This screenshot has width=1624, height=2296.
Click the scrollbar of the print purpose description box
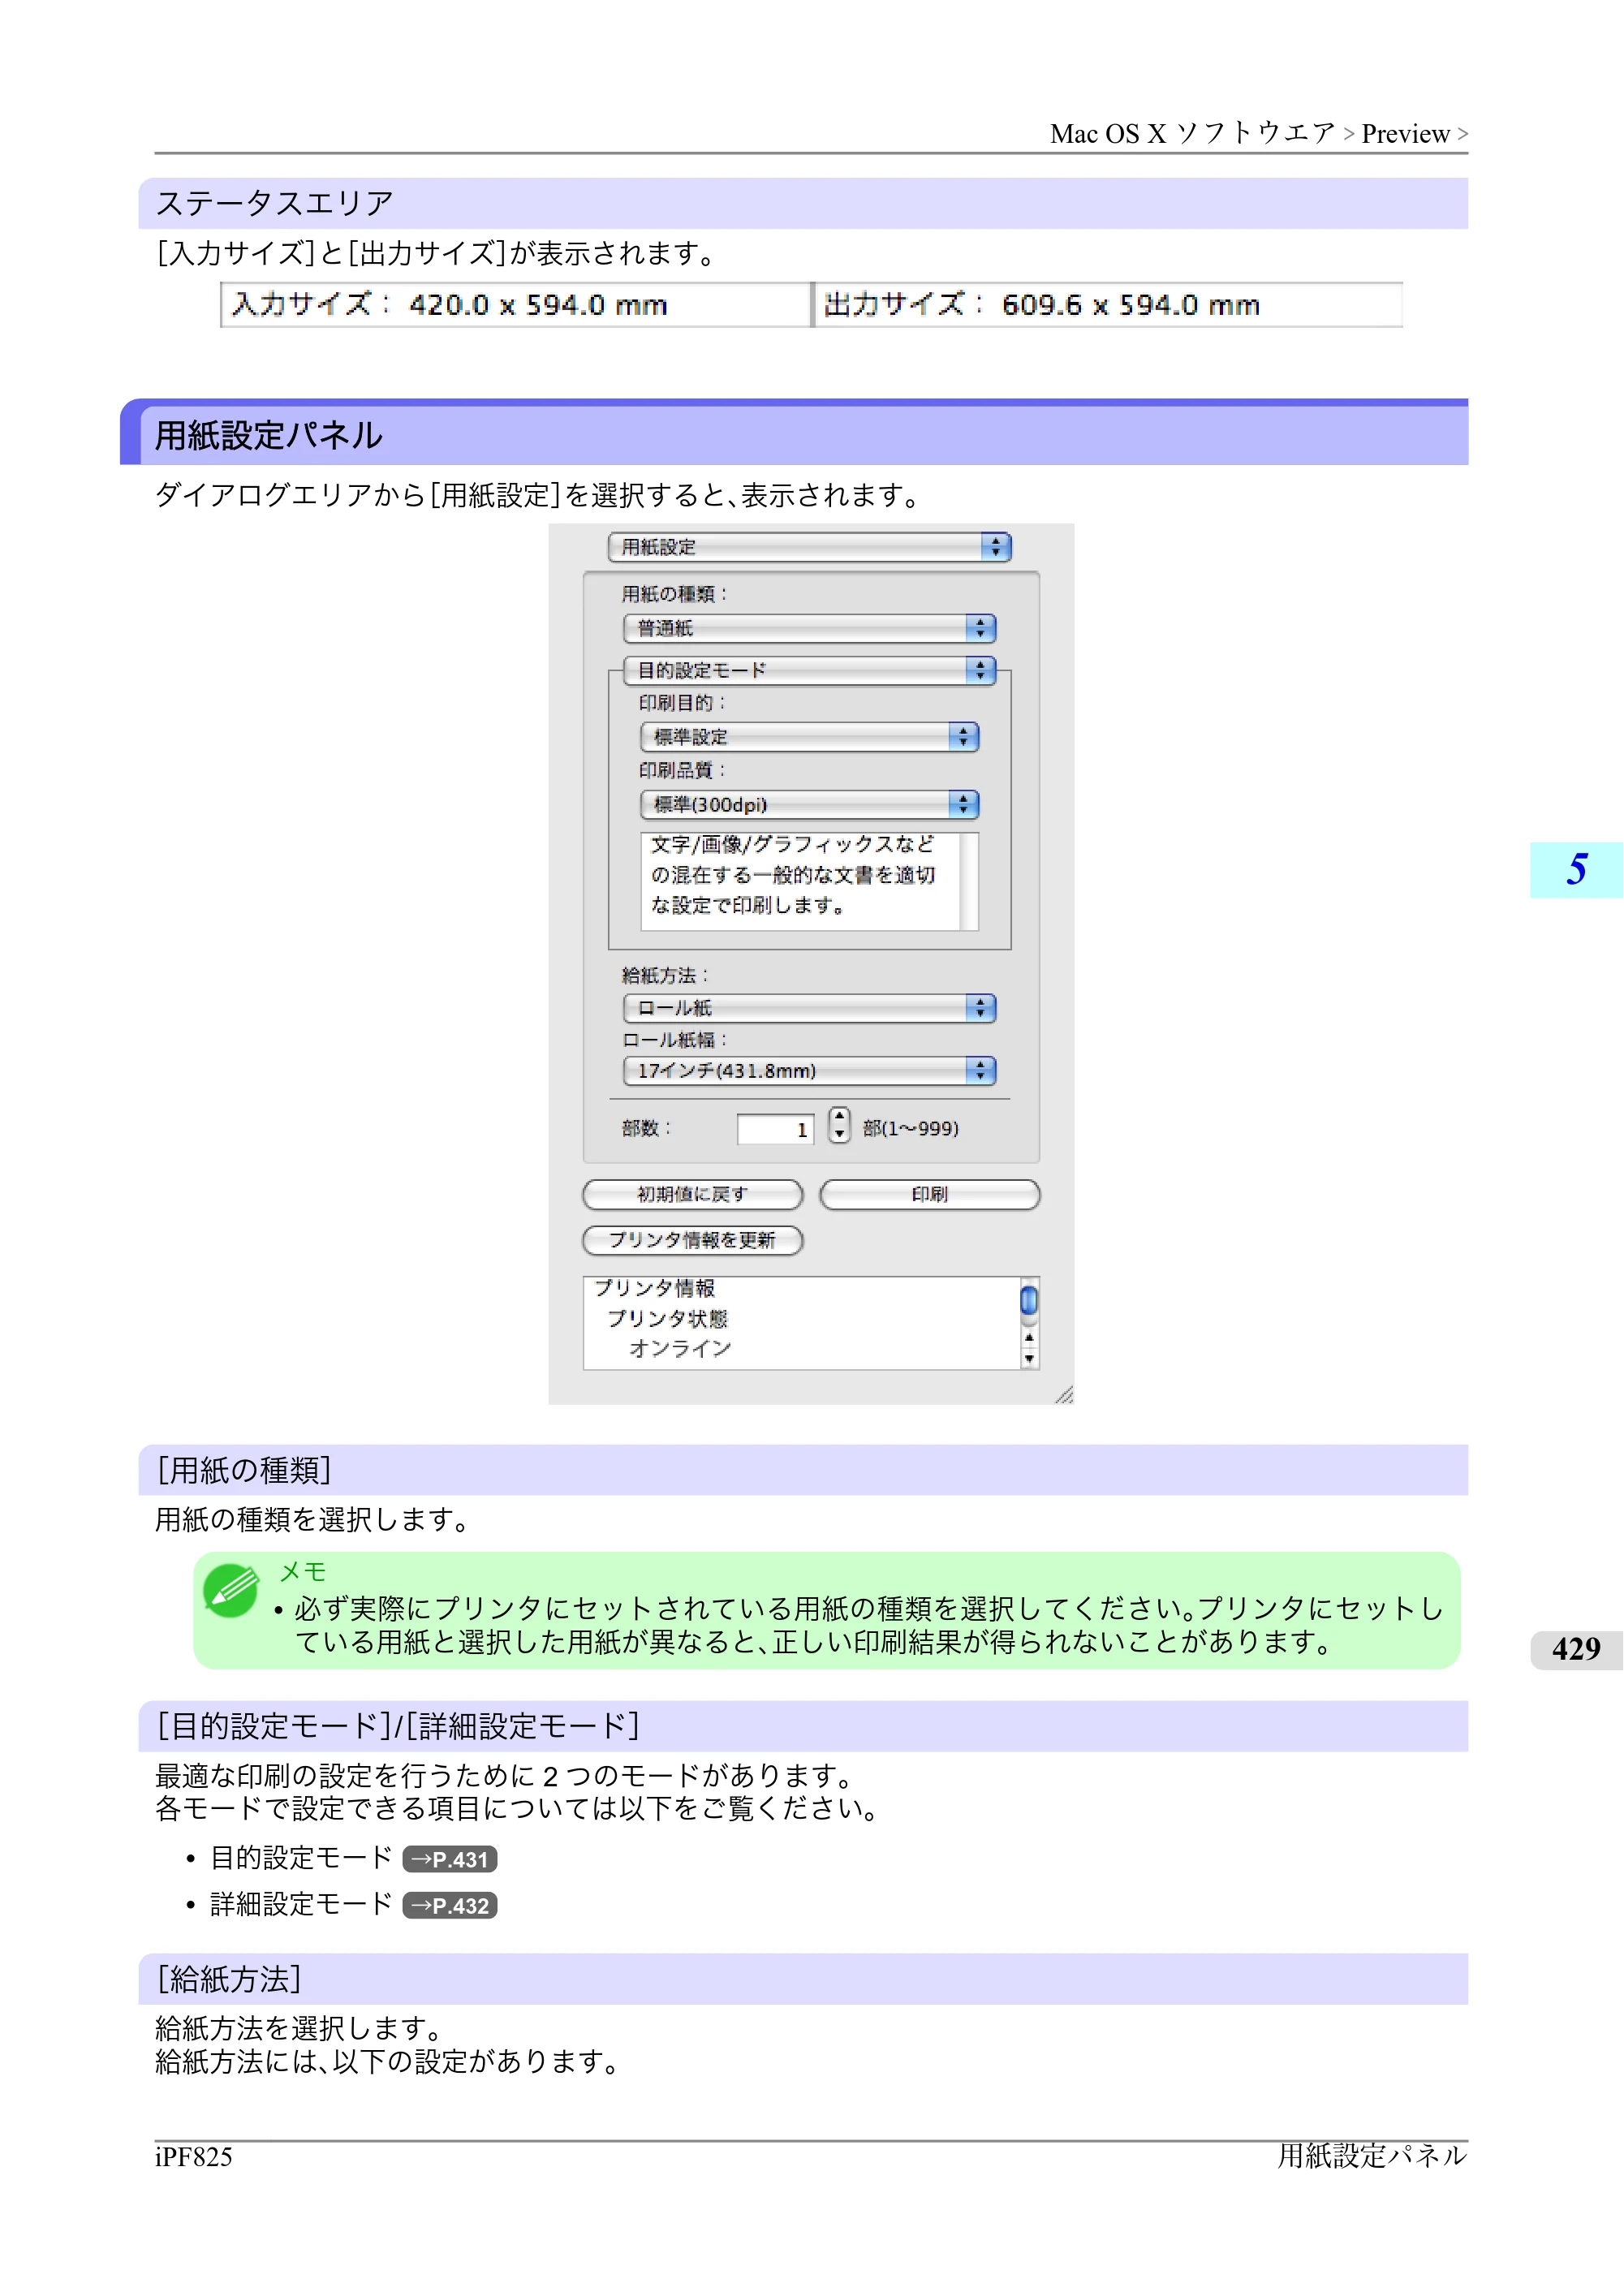[969, 881]
